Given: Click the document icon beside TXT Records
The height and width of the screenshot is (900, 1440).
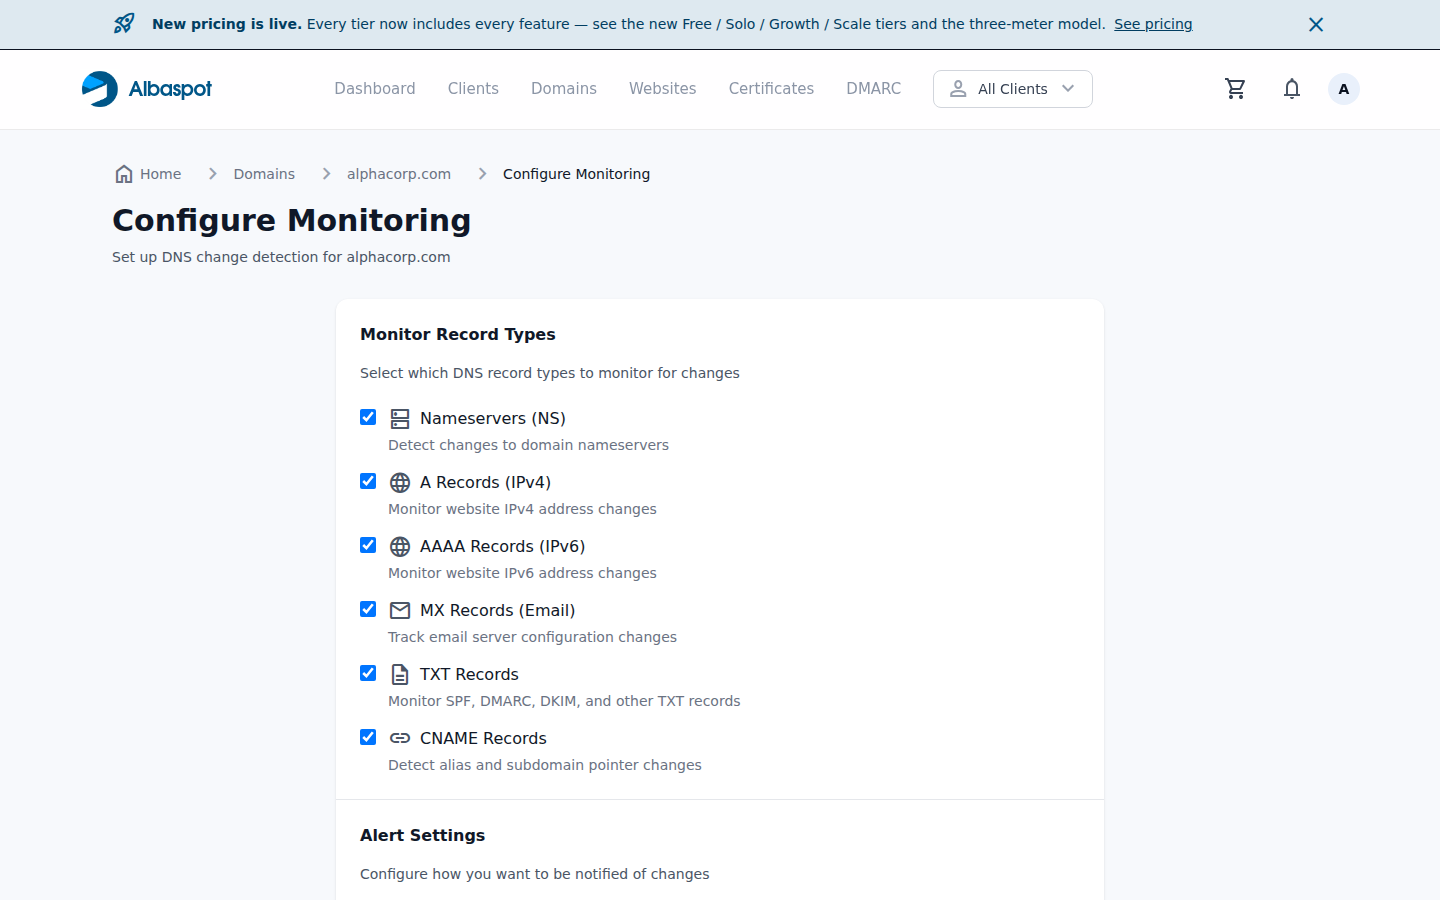Looking at the screenshot, I should (400, 675).
